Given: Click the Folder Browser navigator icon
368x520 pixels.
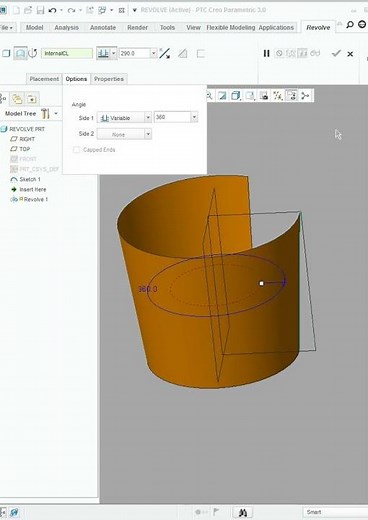Looking at the screenshot, I should pos(17,99).
